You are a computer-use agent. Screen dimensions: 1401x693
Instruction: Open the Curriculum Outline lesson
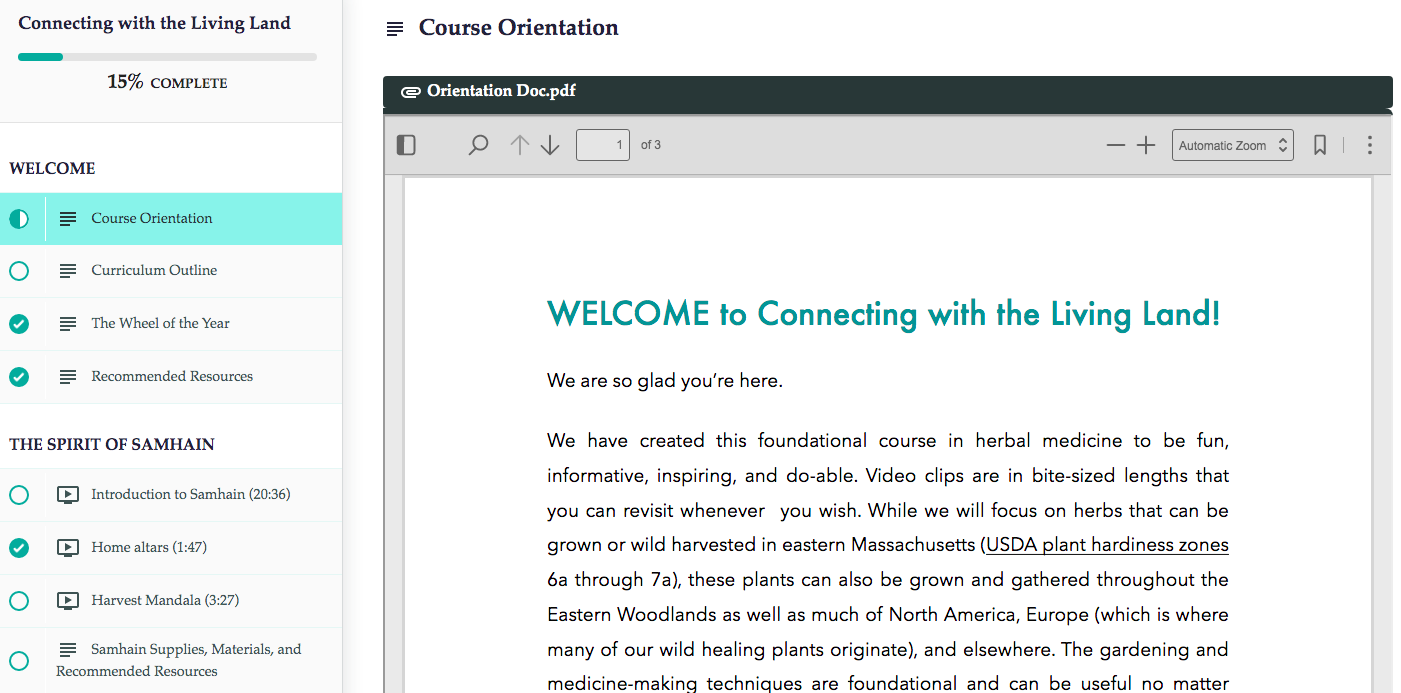[x=171, y=271]
